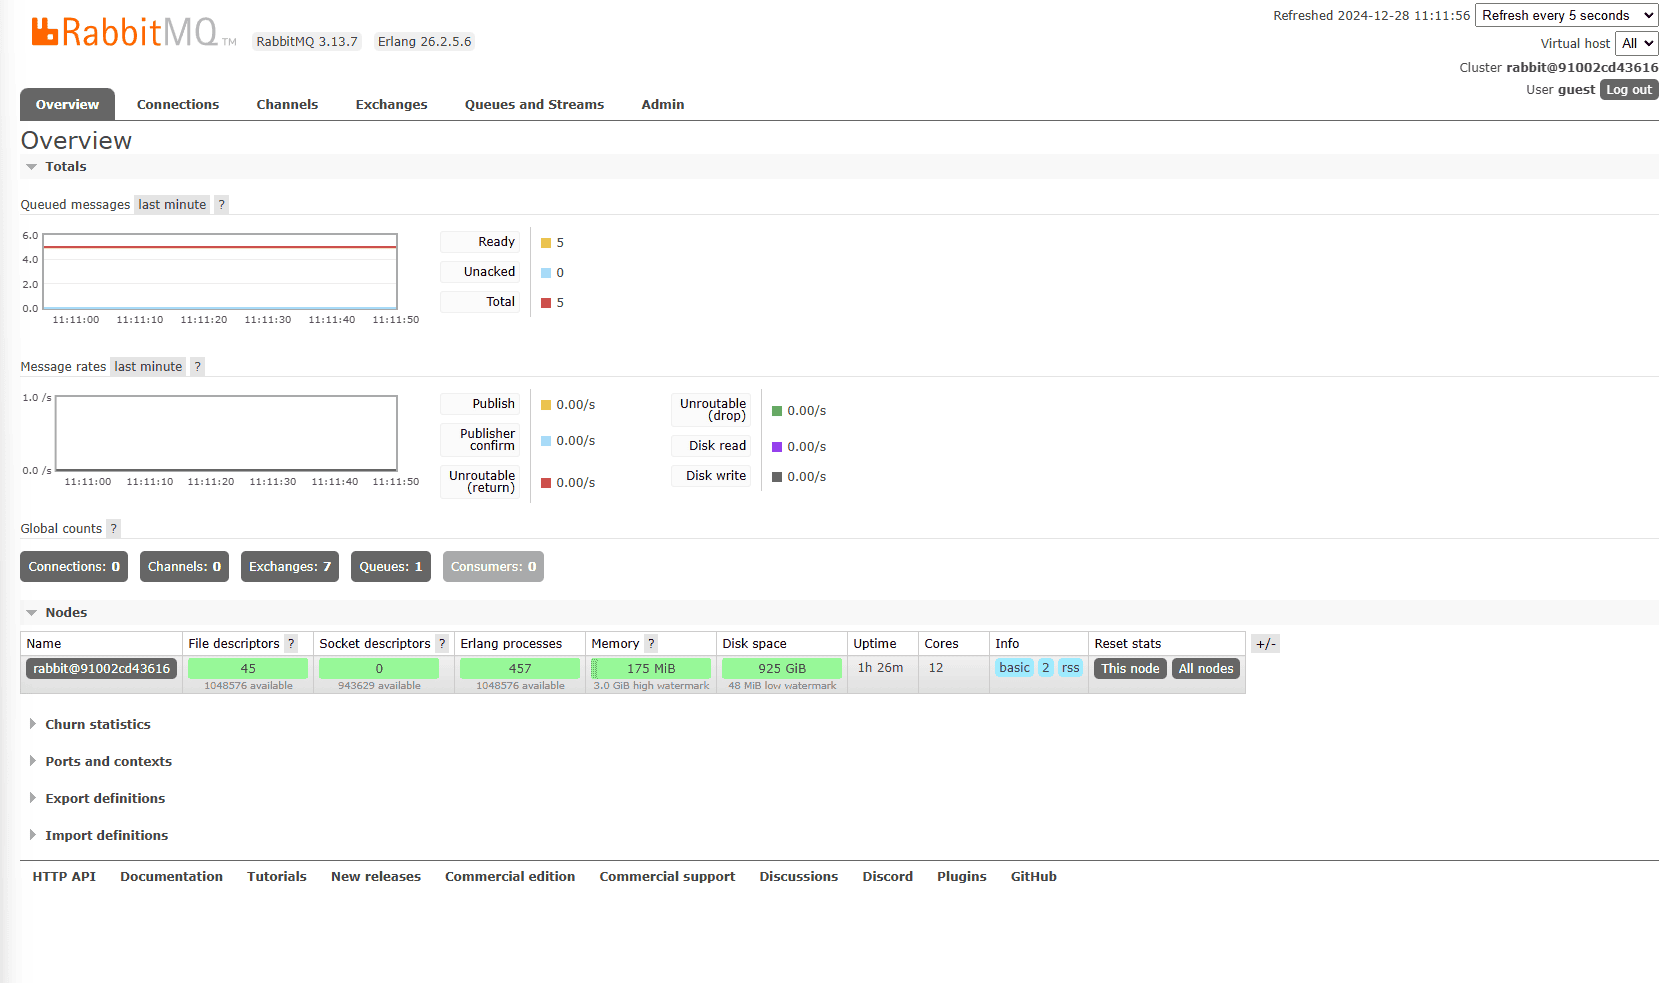
Task: Toggle node columns with +/- button
Action: point(1266,643)
